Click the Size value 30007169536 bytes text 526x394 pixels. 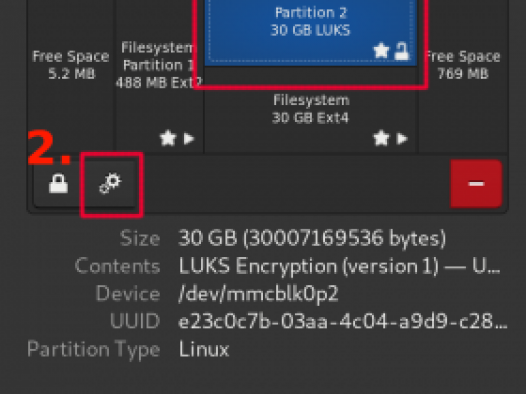click(x=312, y=238)
